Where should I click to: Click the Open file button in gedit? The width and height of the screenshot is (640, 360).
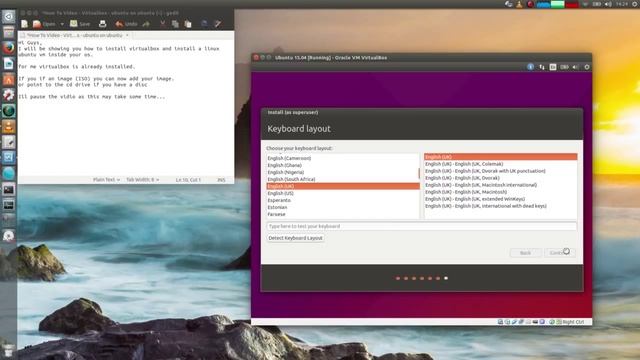coord(44,24)
